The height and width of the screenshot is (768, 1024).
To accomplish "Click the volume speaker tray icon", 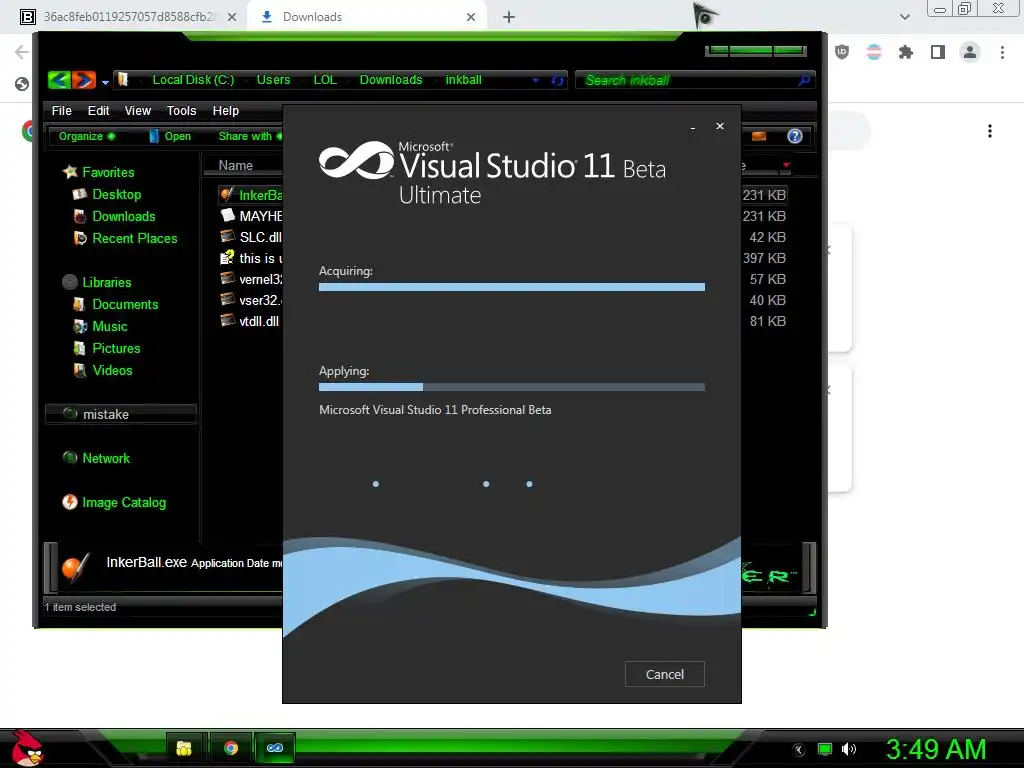I will (x=848, y=749).
